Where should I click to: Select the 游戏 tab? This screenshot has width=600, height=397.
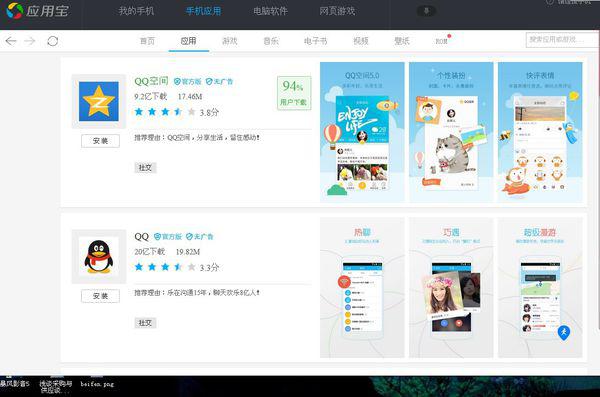tap(230, 41)
